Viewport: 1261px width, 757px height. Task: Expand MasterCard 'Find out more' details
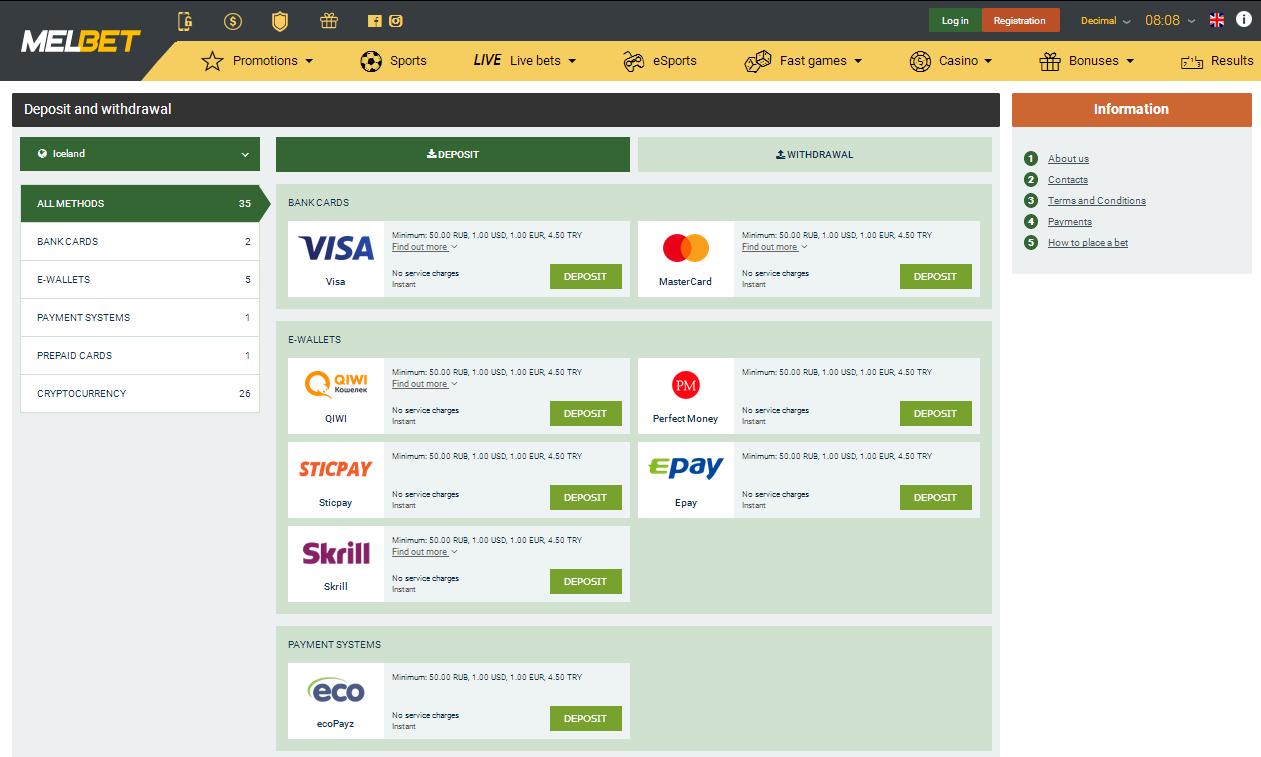[x=774, y=247]
